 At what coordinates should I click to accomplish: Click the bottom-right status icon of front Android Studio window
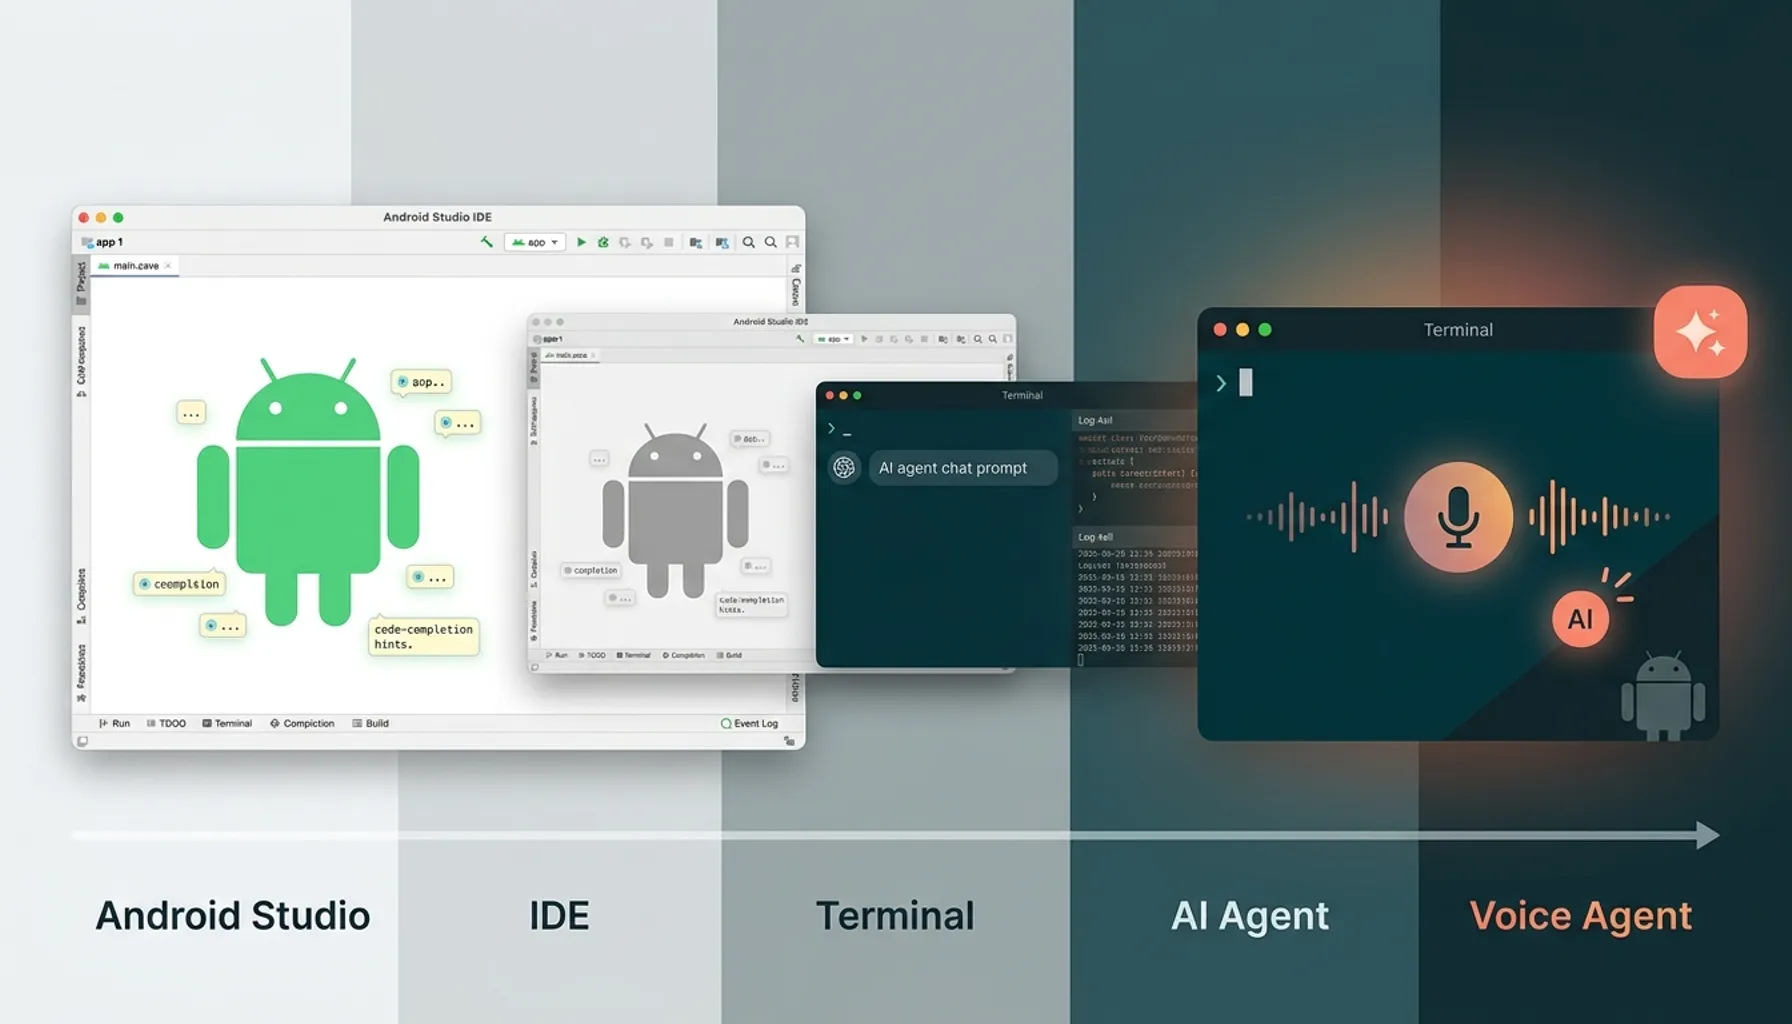(789, 741)
